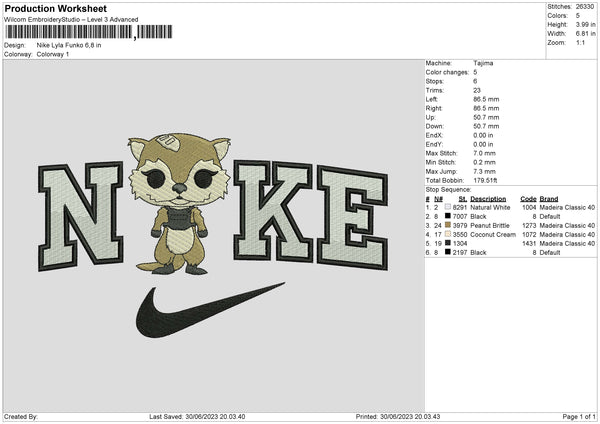Click the 'Brand' column header
Screen dimensions: 600x424
point(549,199)
